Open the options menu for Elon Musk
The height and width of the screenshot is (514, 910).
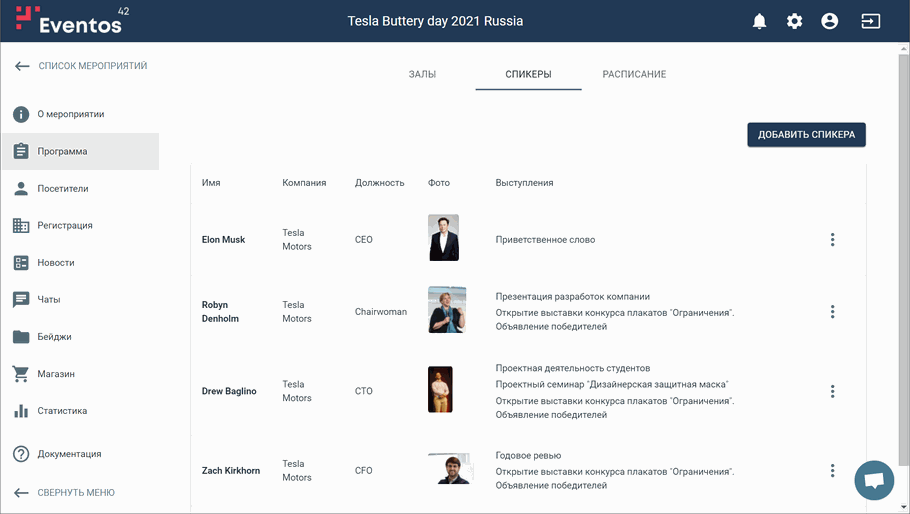832,240
